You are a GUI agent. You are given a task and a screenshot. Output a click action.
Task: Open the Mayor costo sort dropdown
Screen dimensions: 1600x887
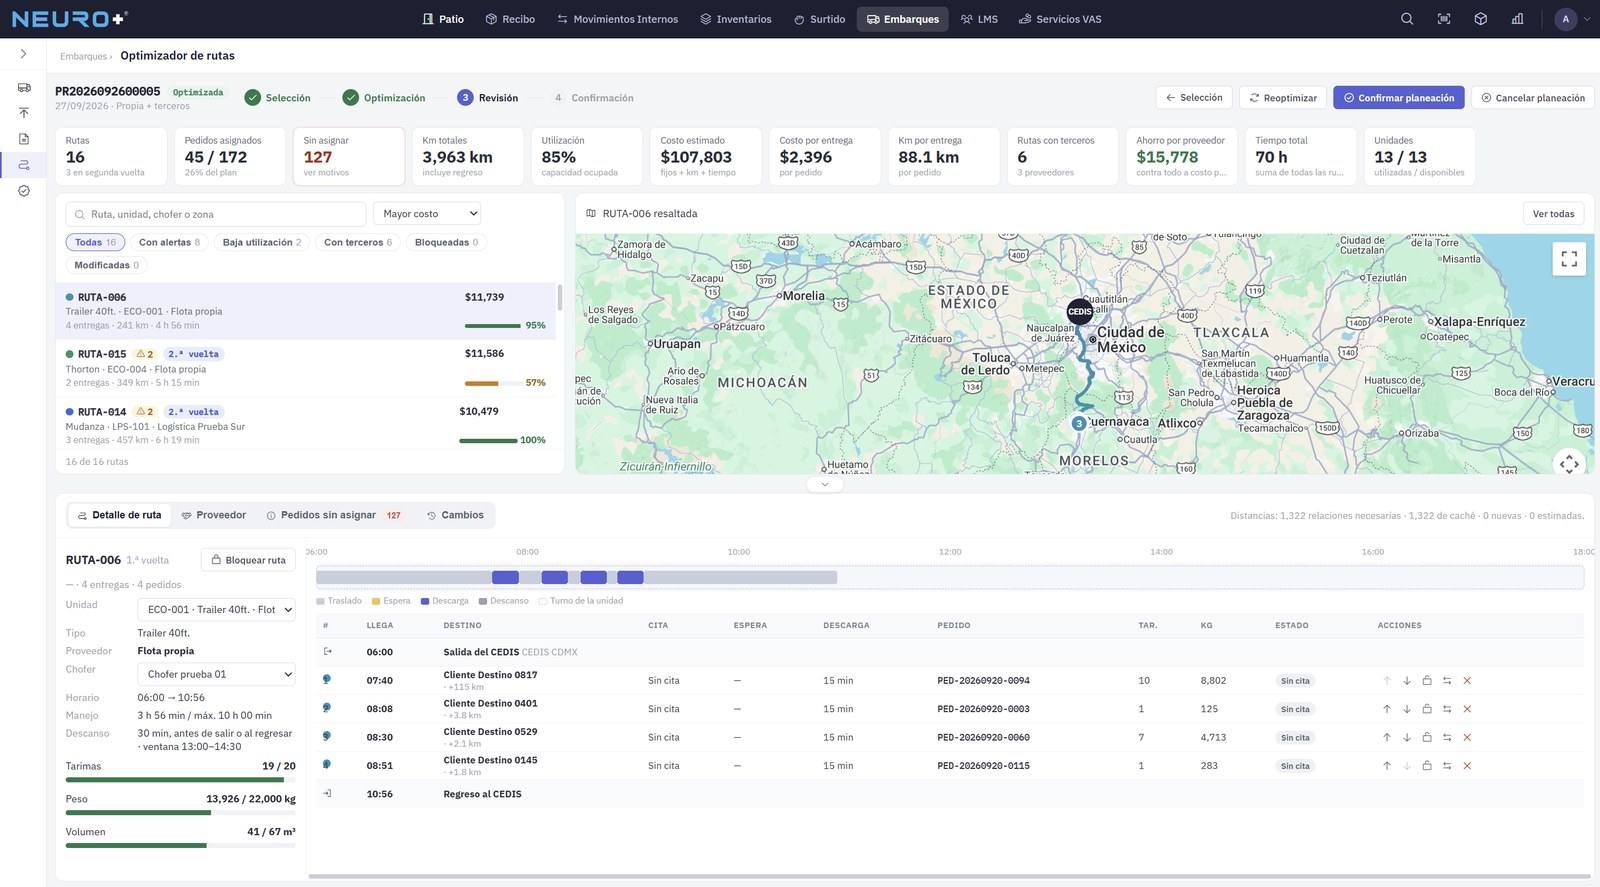pyautogui.click(x=427, y=214)
